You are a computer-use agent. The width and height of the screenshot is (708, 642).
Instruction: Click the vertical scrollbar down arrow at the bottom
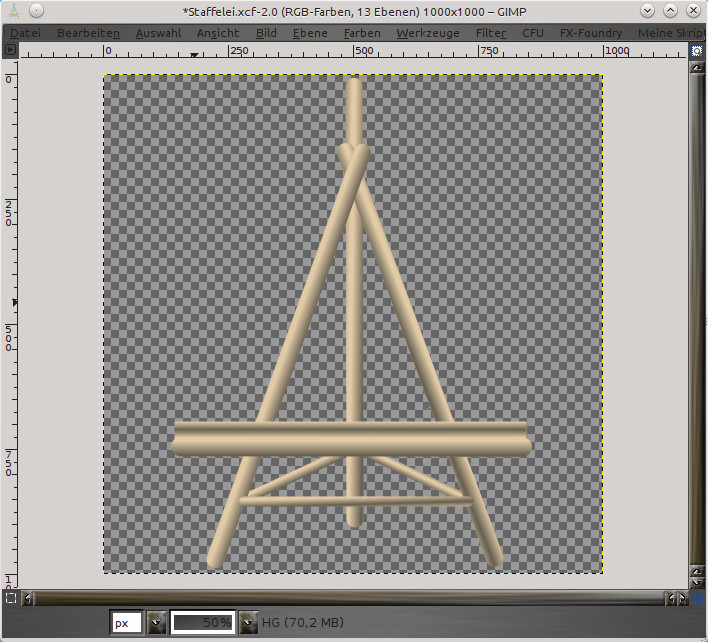pos(697,580)
